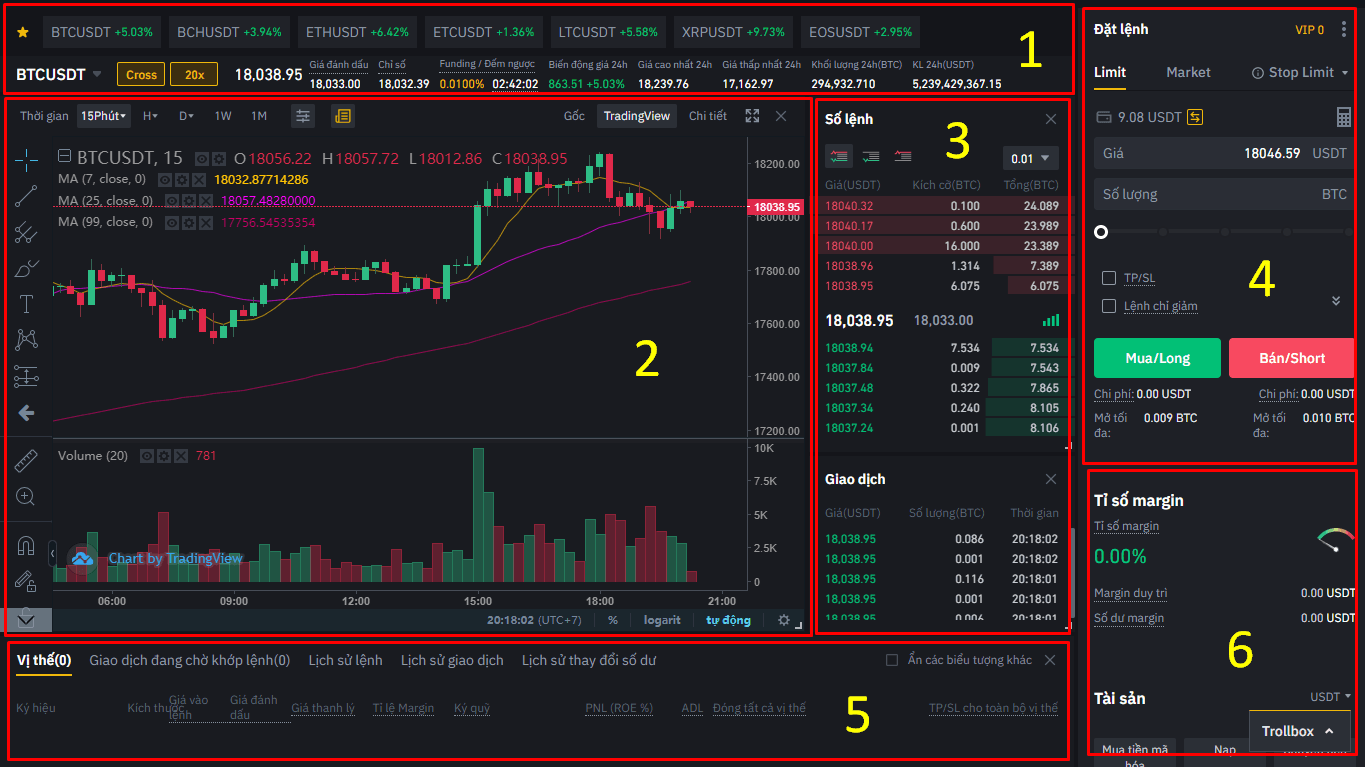Click the yellow news scroll icon
This screenshot has height=767, width=1365.
pyautogui.click(x=343, y=116)
